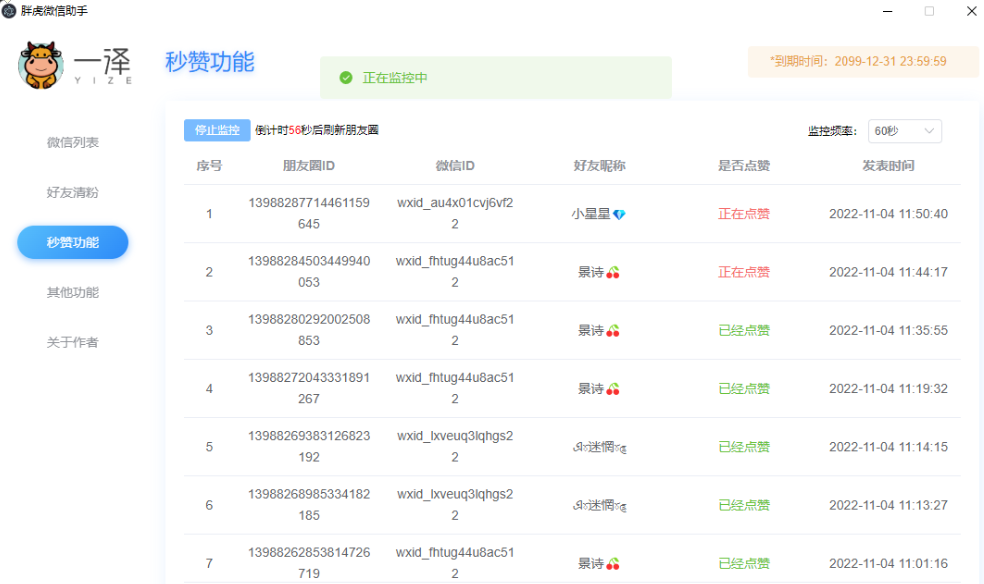Minimize the application window
The height and width of the screenshot is (584, 984).
tap(885, 11)
